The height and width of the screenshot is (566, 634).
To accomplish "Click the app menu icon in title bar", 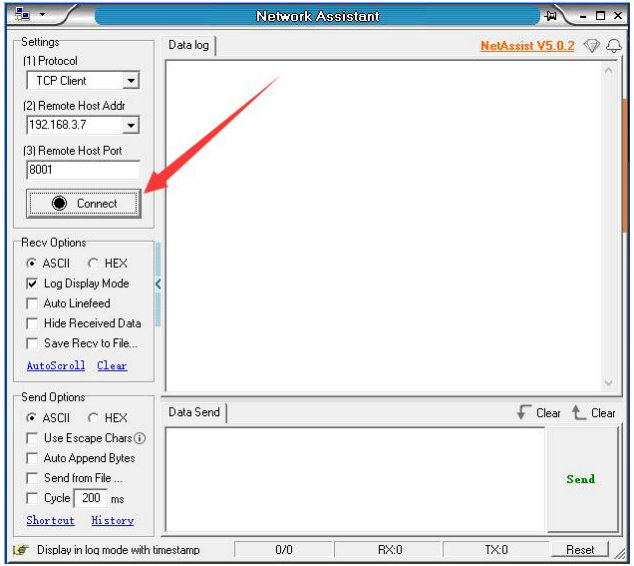I will point(24,16).
